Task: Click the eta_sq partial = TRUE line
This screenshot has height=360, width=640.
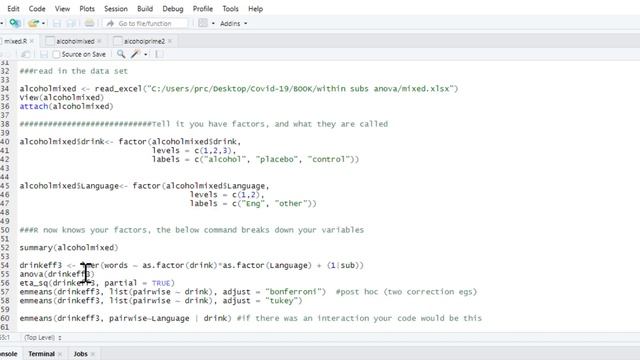Action: [97, 283]
